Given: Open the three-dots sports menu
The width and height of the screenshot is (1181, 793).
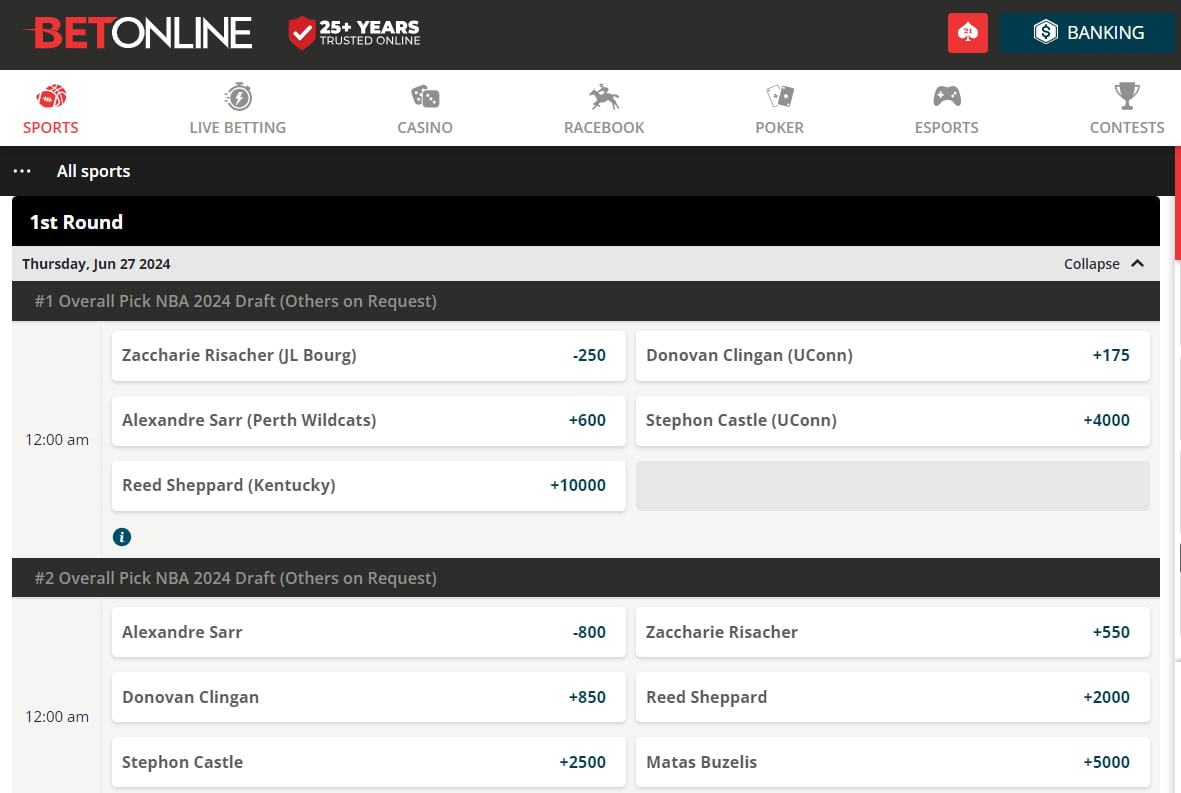Looking at the screenshot, I should pos(22,171).
